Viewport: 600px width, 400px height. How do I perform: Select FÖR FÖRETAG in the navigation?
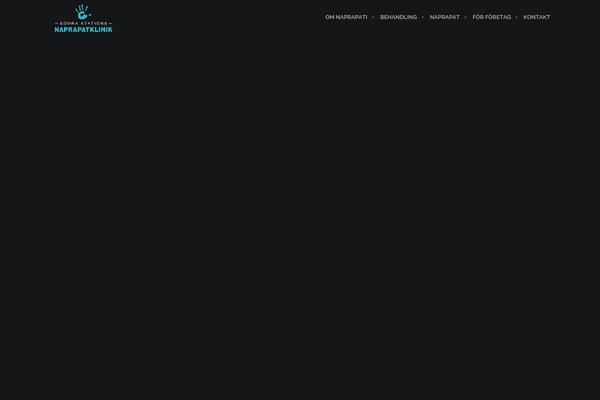click(491, 17)
